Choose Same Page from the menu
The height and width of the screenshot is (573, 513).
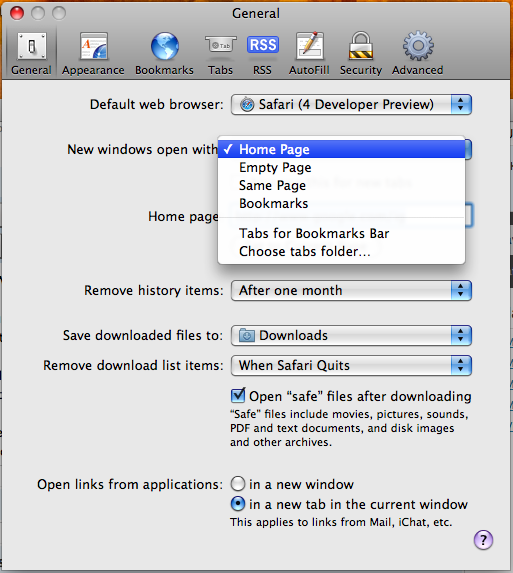341,185
